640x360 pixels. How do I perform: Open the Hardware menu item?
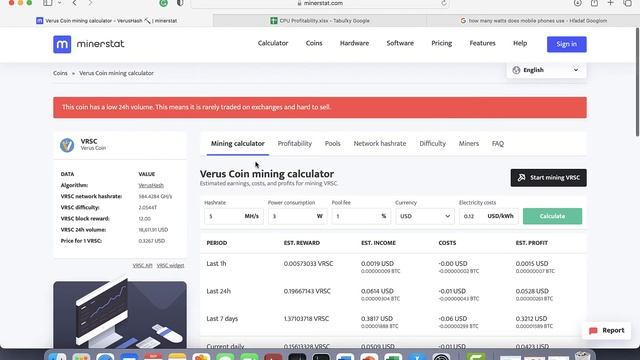point(354,43)
